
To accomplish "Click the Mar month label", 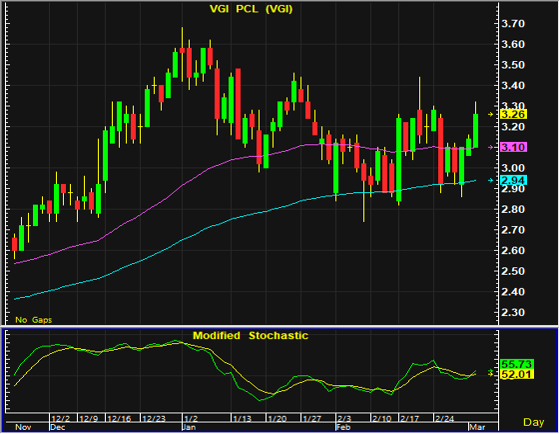I will pos(477,427).
